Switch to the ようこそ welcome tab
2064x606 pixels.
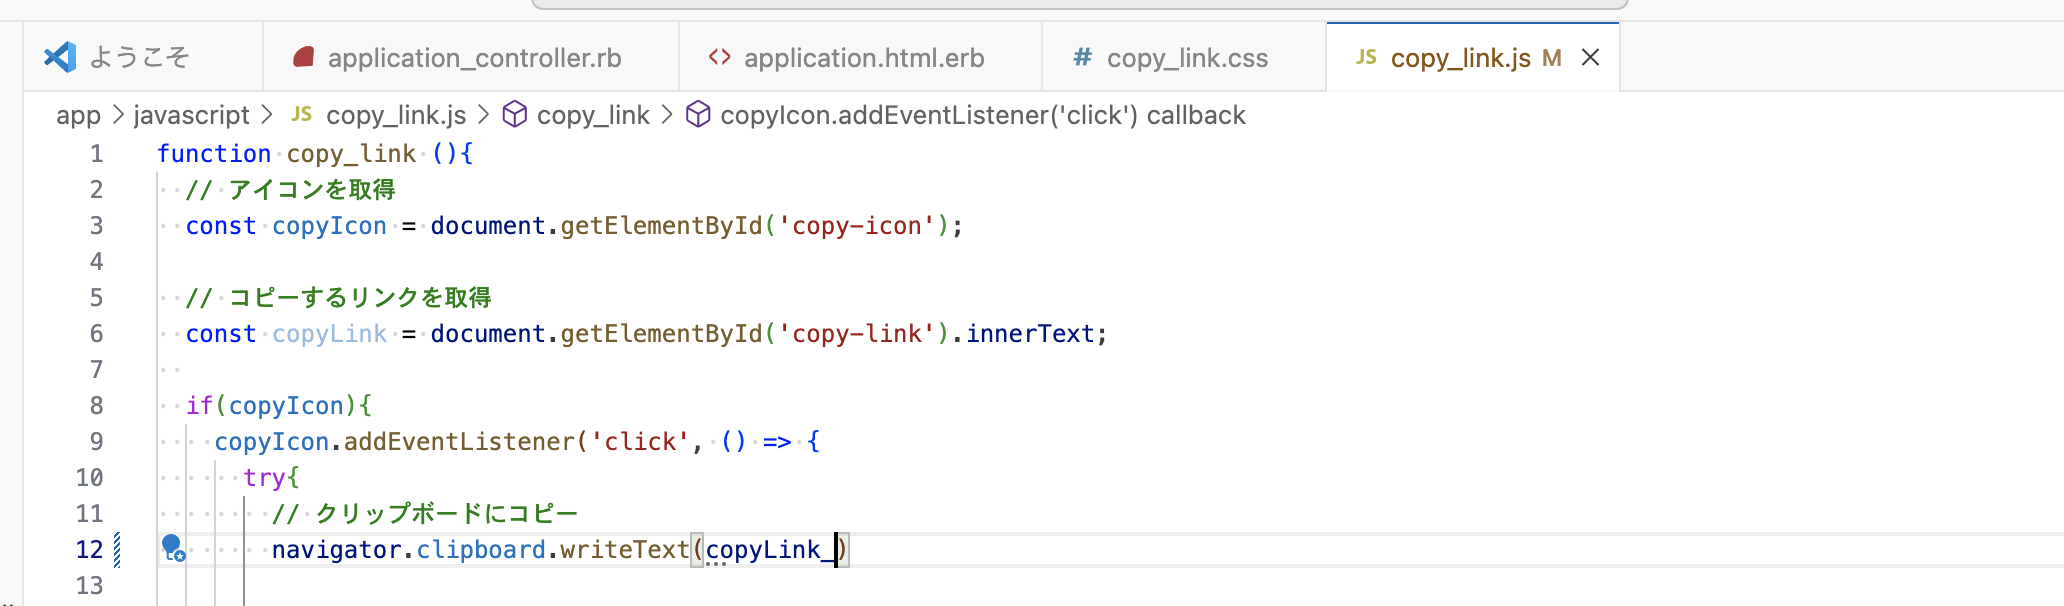[143, 57]
